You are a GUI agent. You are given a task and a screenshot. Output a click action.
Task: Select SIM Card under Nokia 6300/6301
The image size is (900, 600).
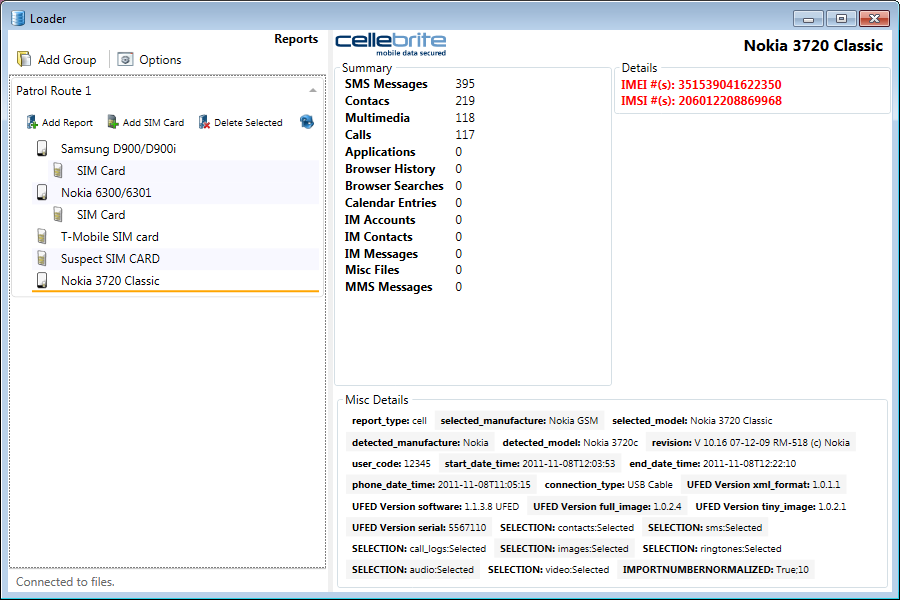101,215
